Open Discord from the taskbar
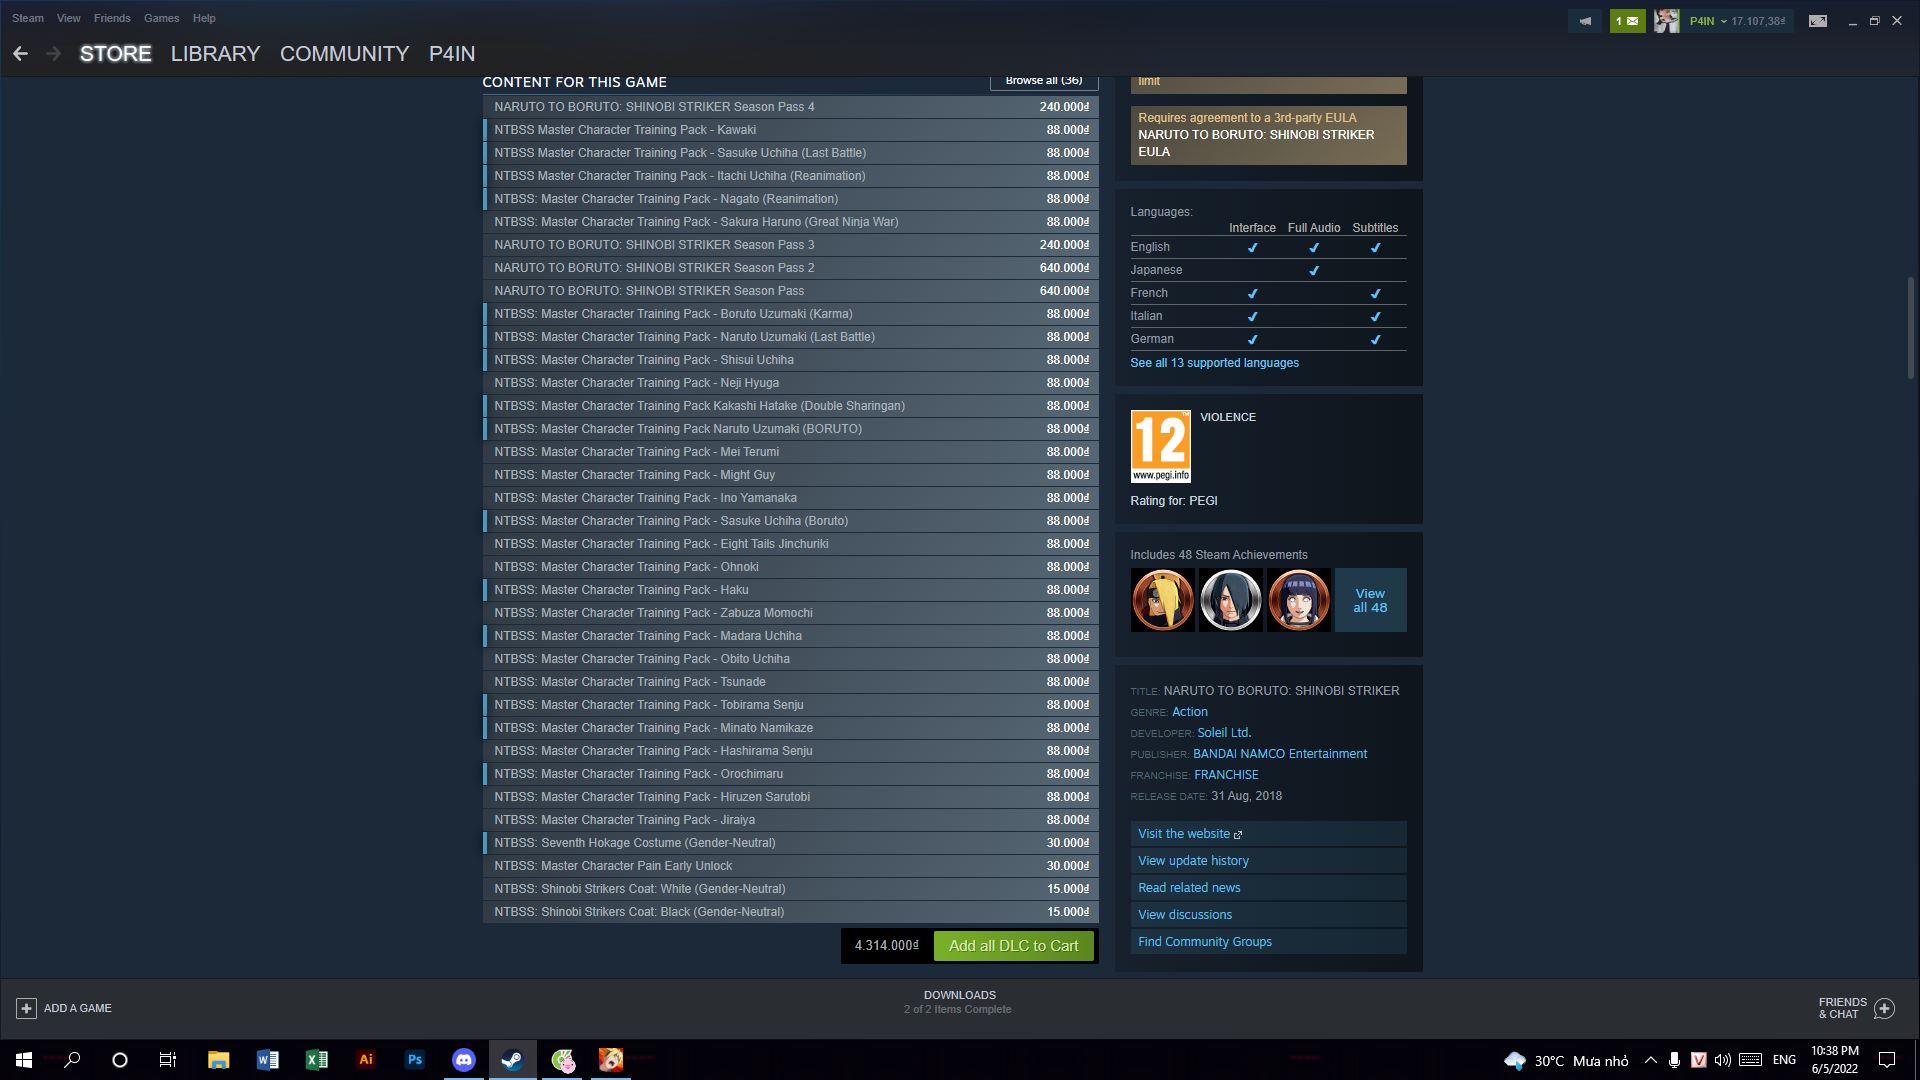This screenshot has height=1080, width=1920. click(463, 1060)
